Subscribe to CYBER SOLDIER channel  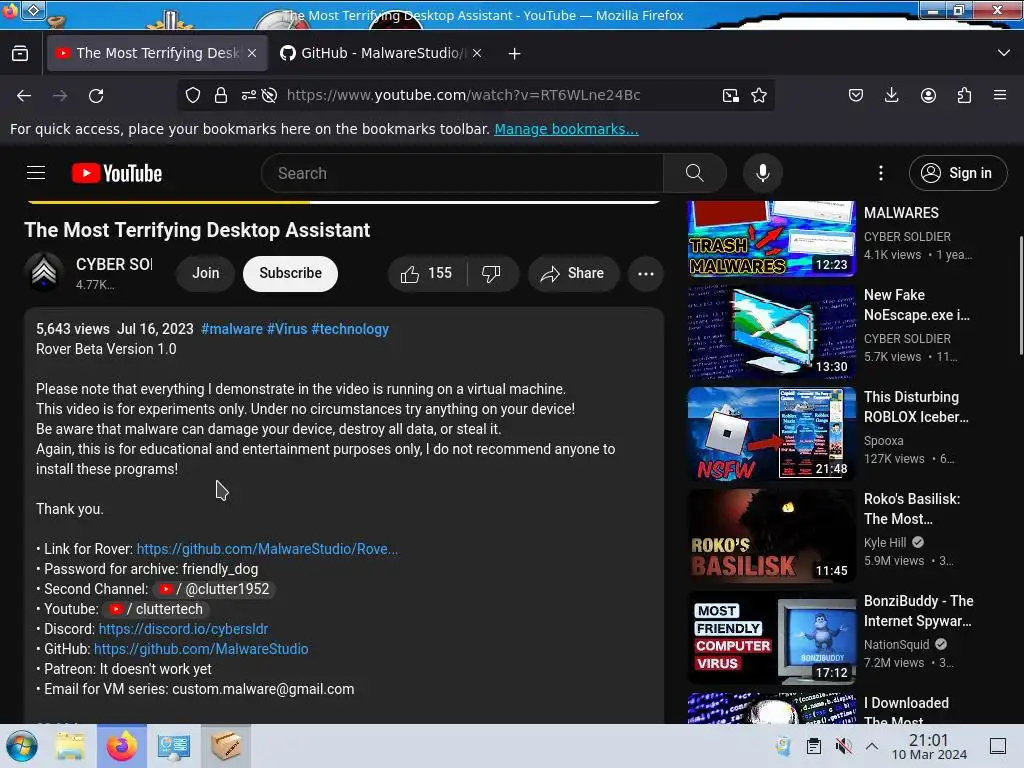pos(291,273)
